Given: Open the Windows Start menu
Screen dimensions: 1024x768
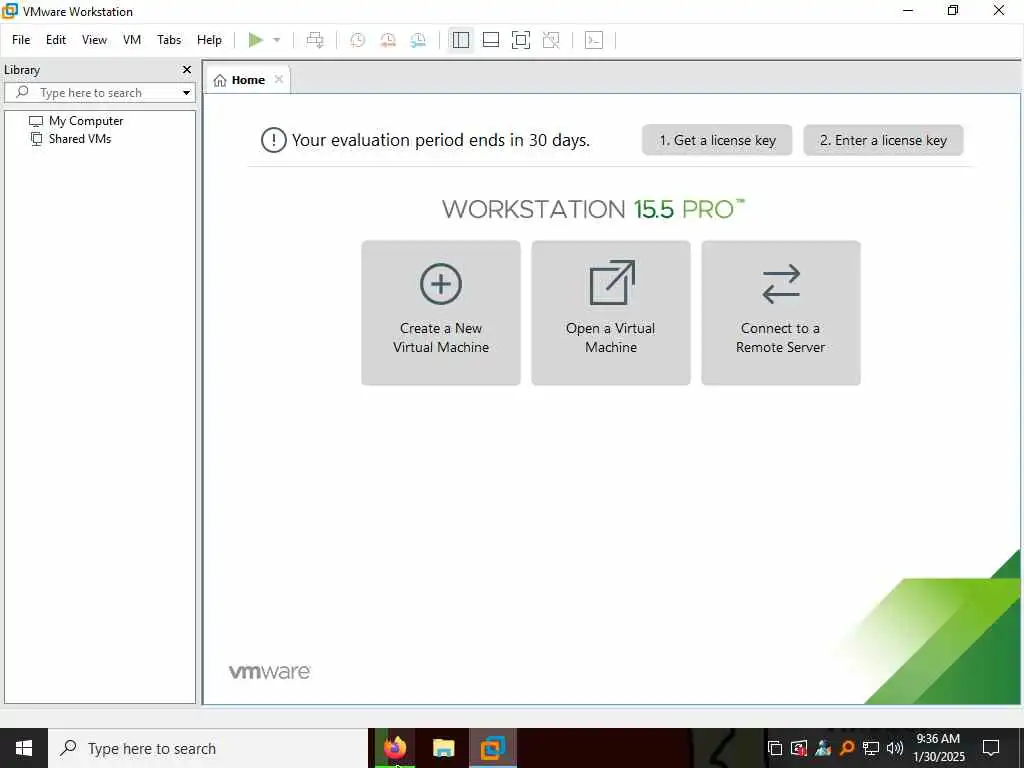Looking at the screenshot, I should click(x=24, y=748).
